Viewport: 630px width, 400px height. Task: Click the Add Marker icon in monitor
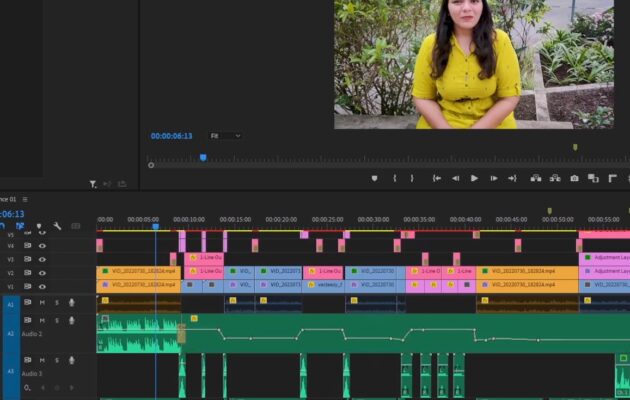tap(375, 178)
